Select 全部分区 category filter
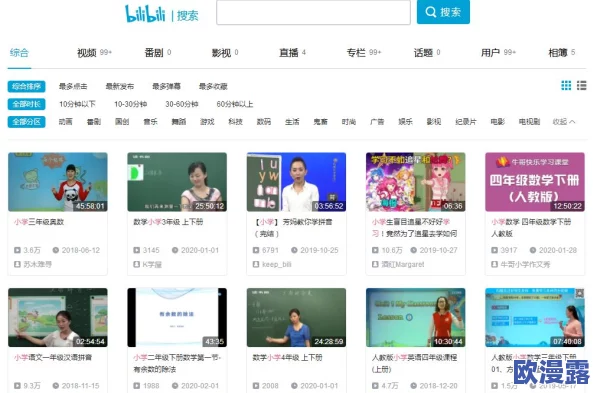Image resolution: width=594 pixels, height=393 pixels. tap(27, 122)
